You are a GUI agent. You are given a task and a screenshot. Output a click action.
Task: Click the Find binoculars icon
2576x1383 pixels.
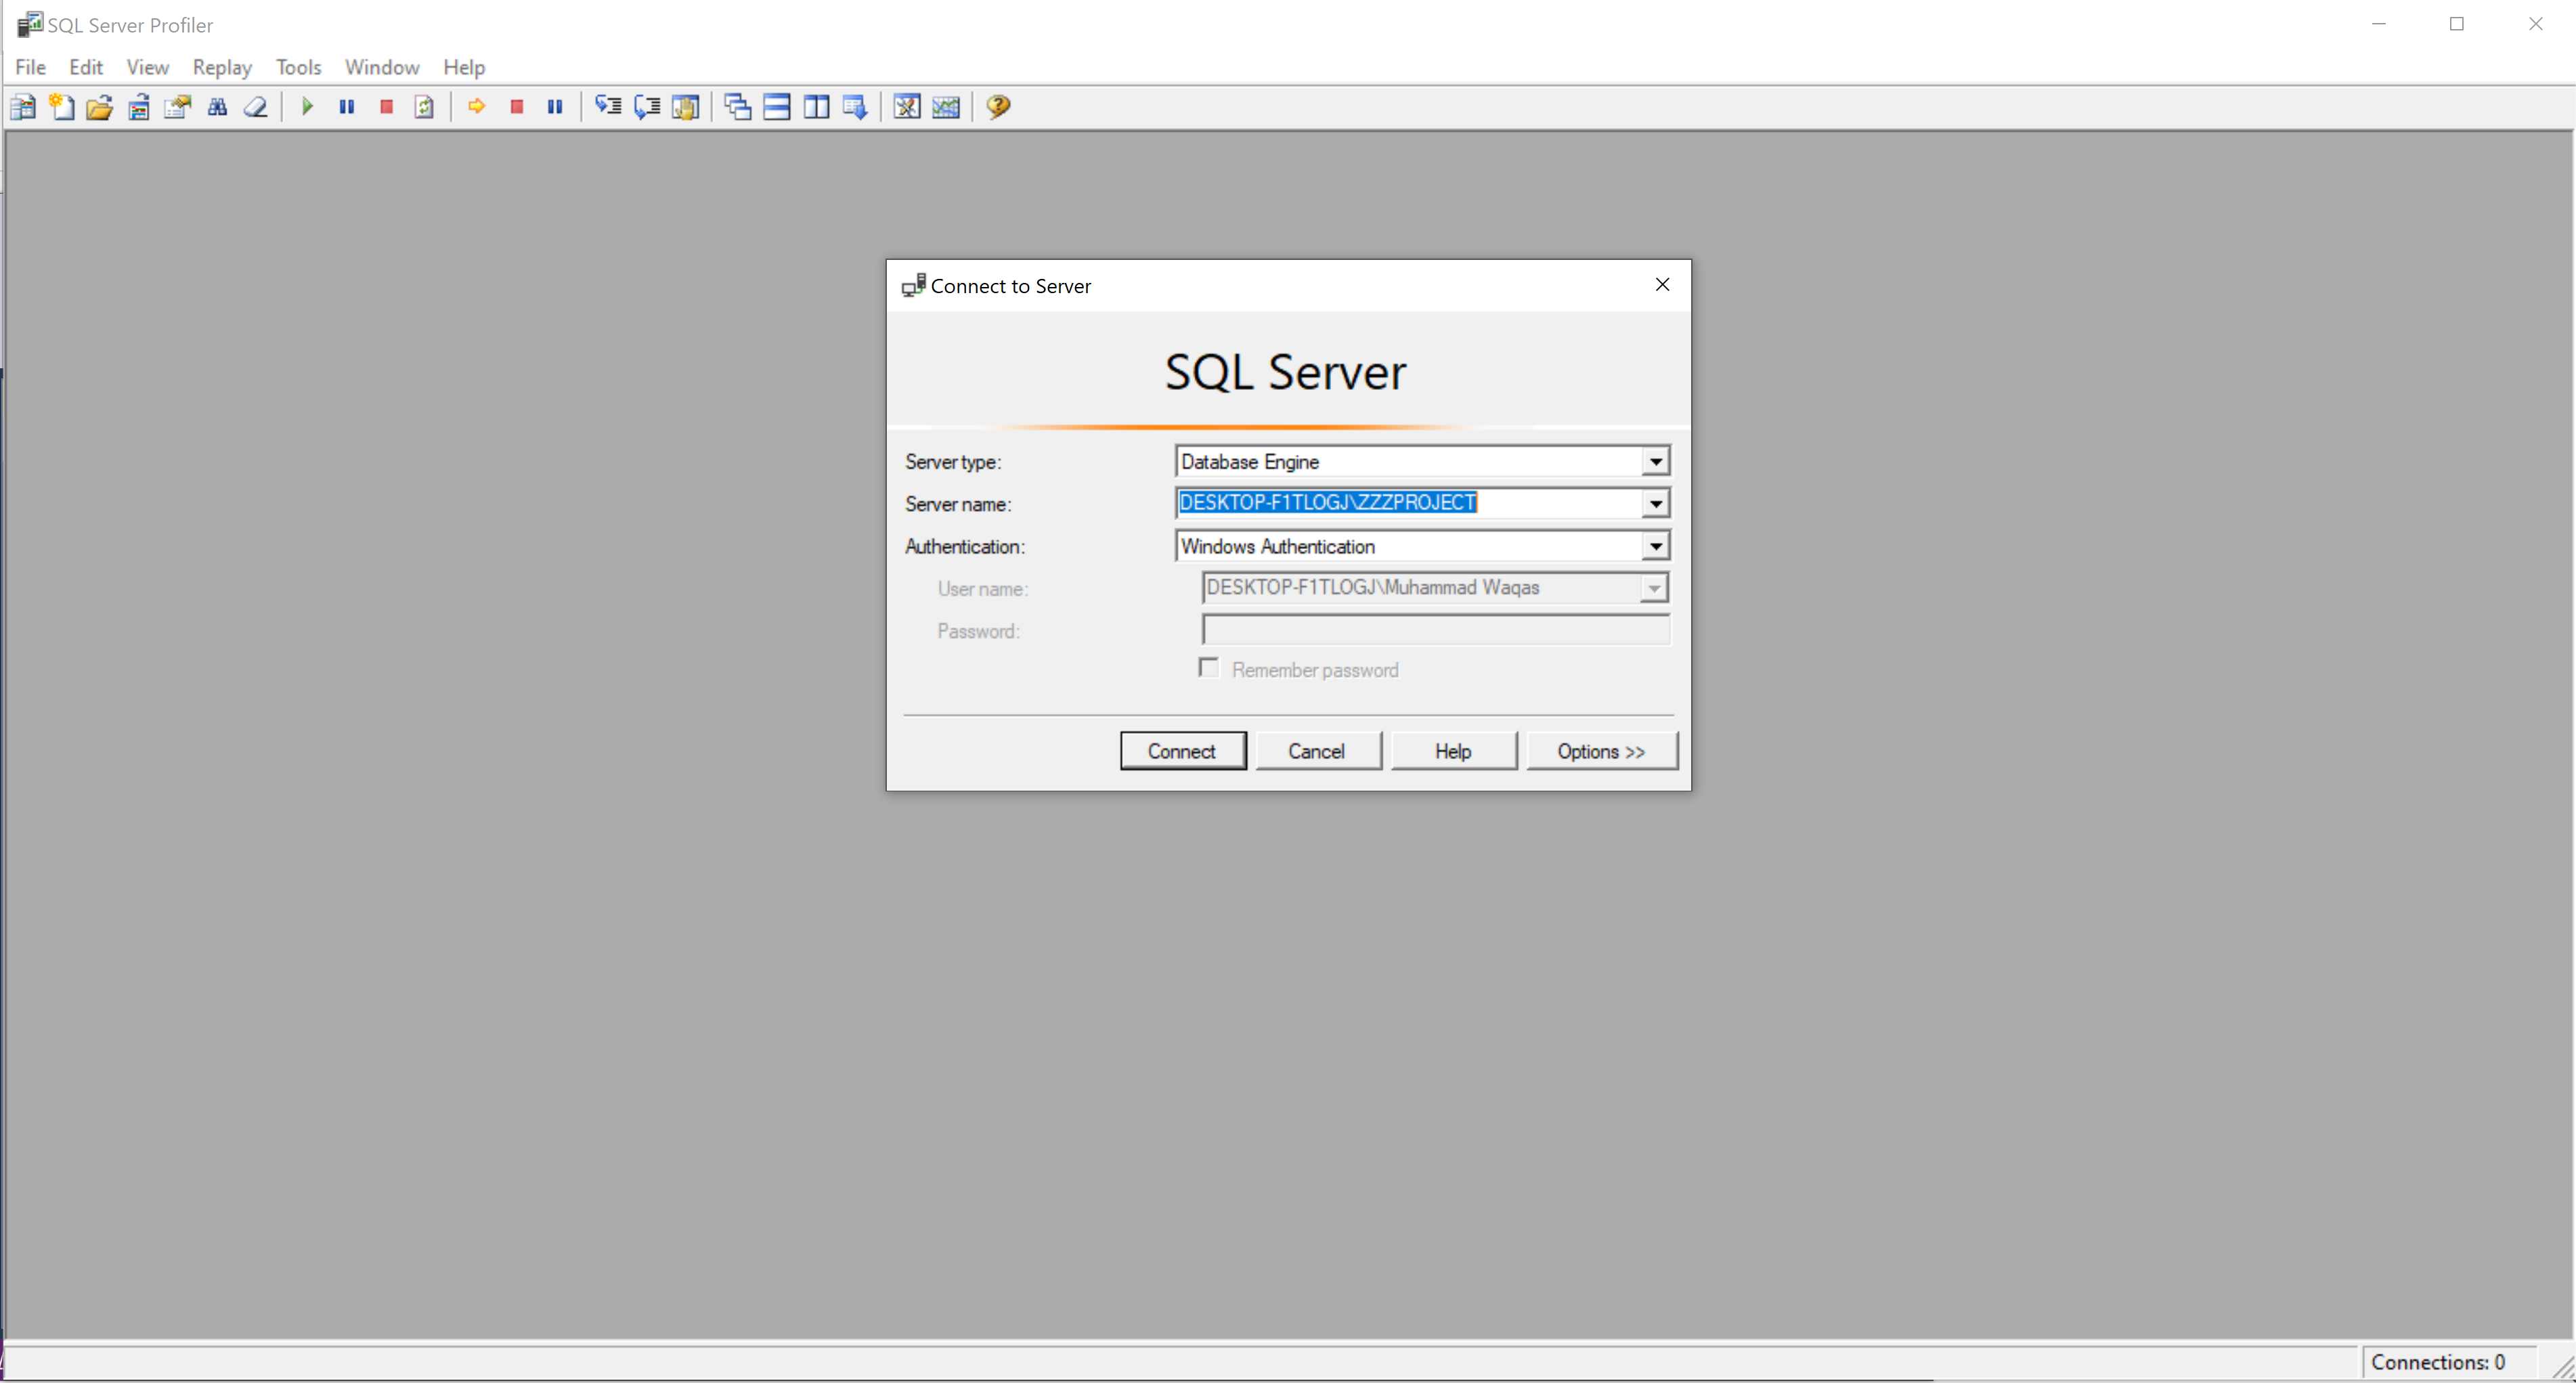(217, 107)
